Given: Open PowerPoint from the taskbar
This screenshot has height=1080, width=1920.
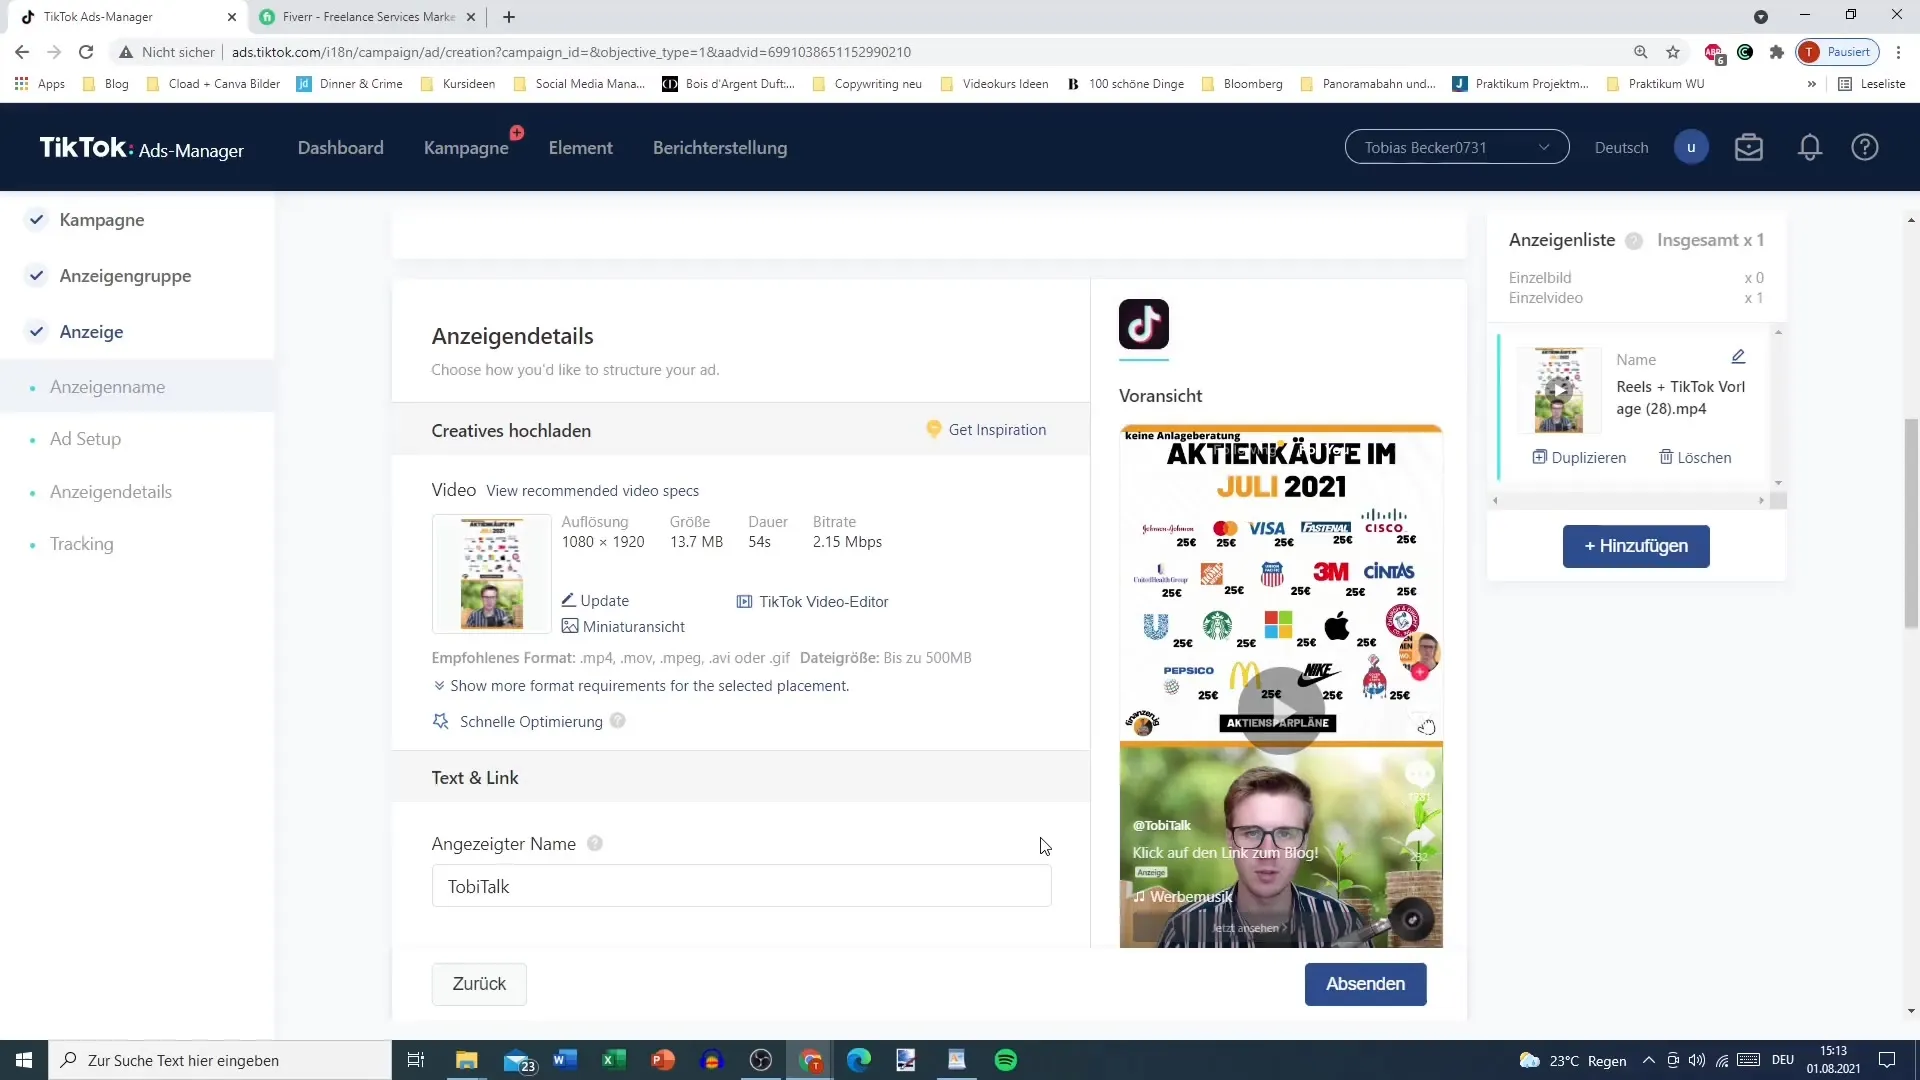Looking at the screenshot, I should coord(663,1060).
